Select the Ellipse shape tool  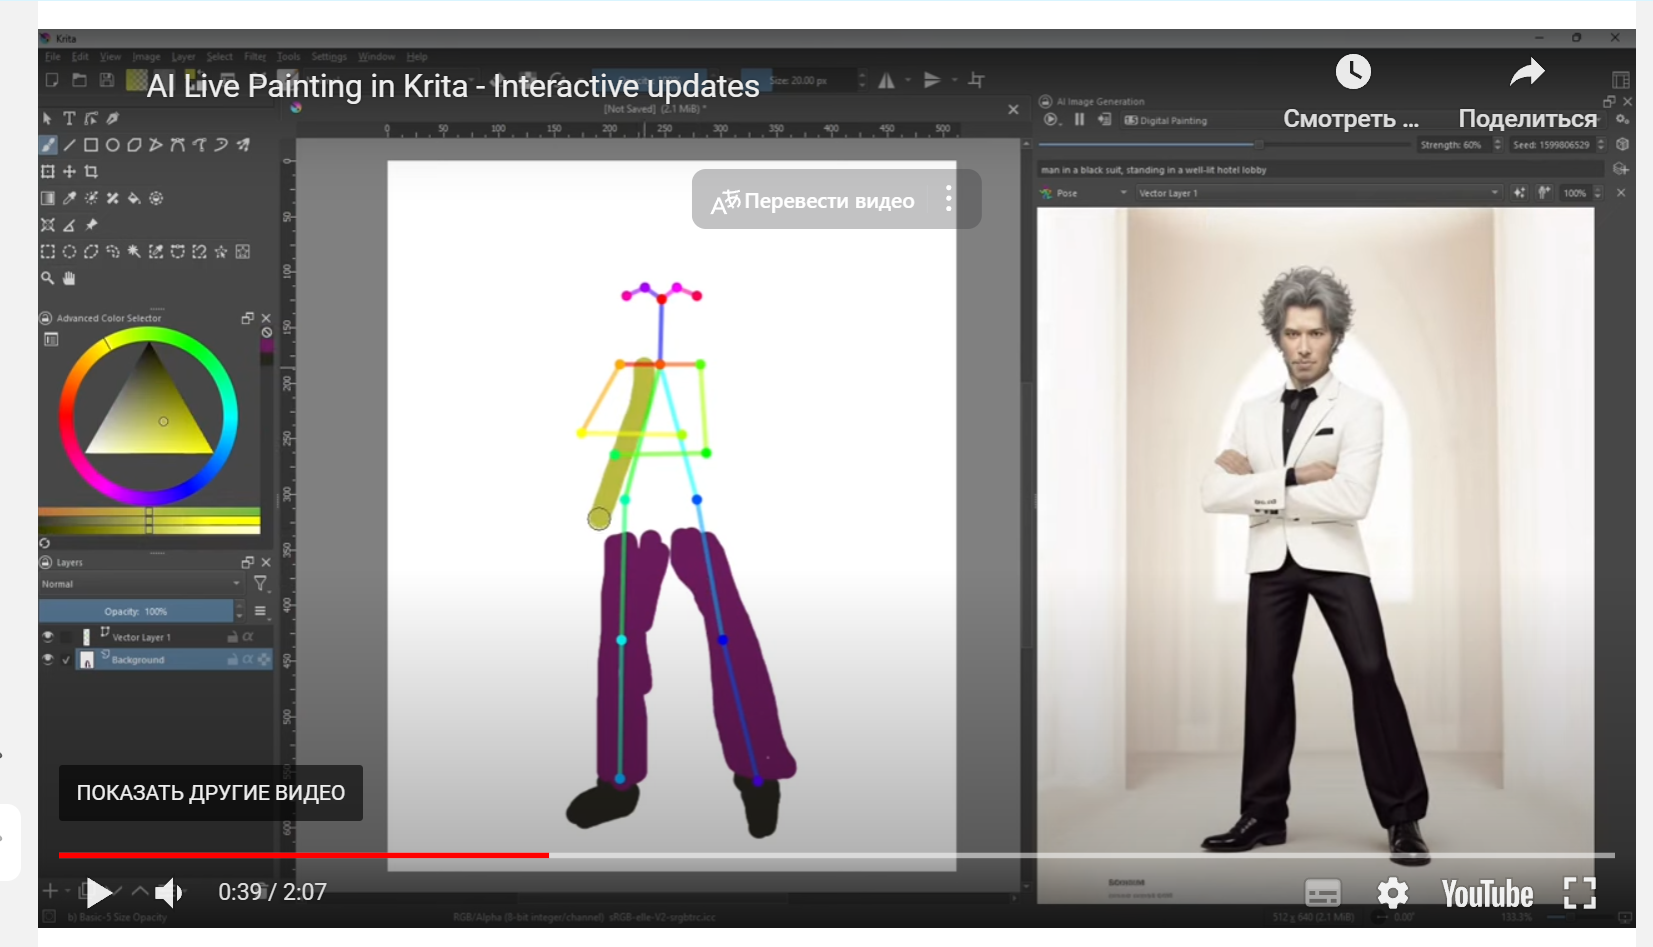pyautogui.click(x=113, y=145)
